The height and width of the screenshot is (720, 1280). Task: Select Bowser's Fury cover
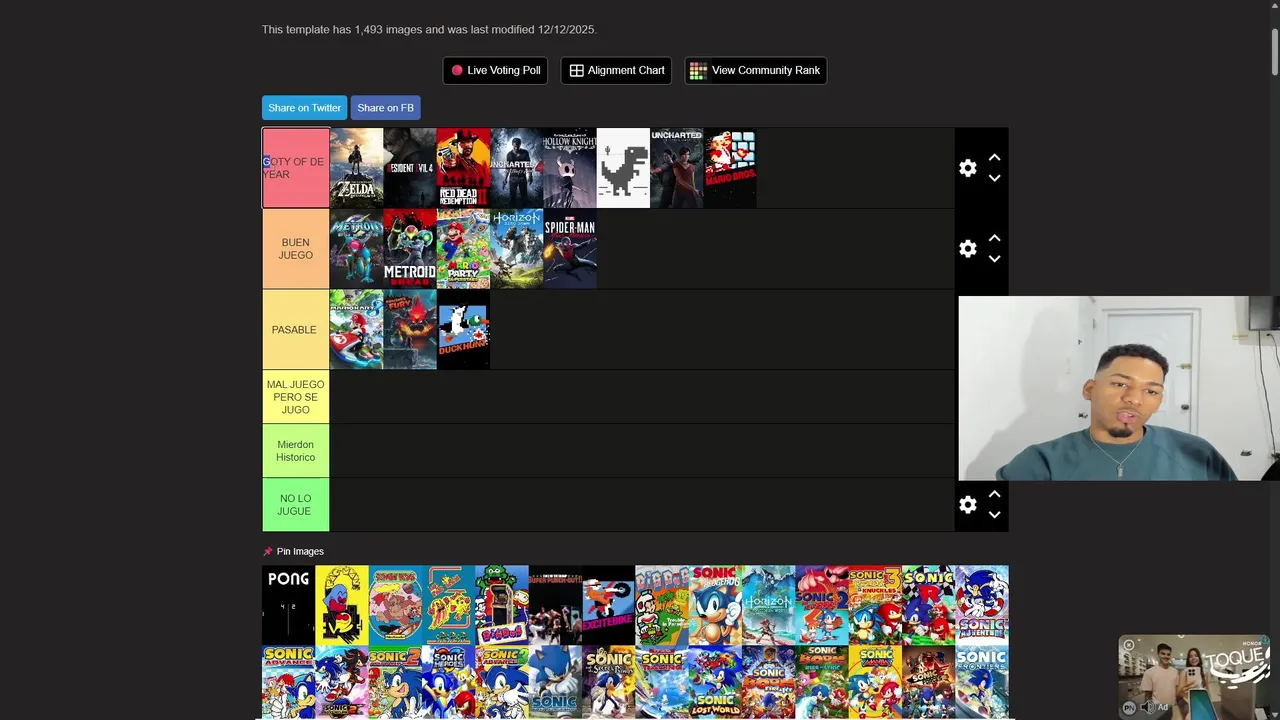click(410, 330)
